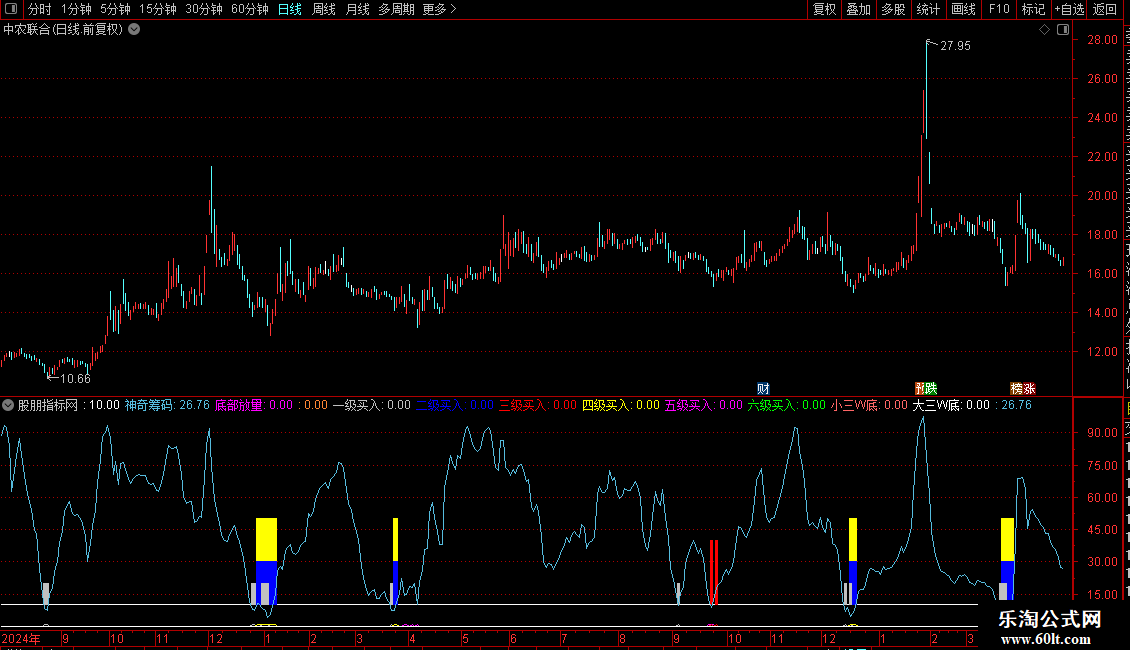Open 多周期 multi-period view

396,9
